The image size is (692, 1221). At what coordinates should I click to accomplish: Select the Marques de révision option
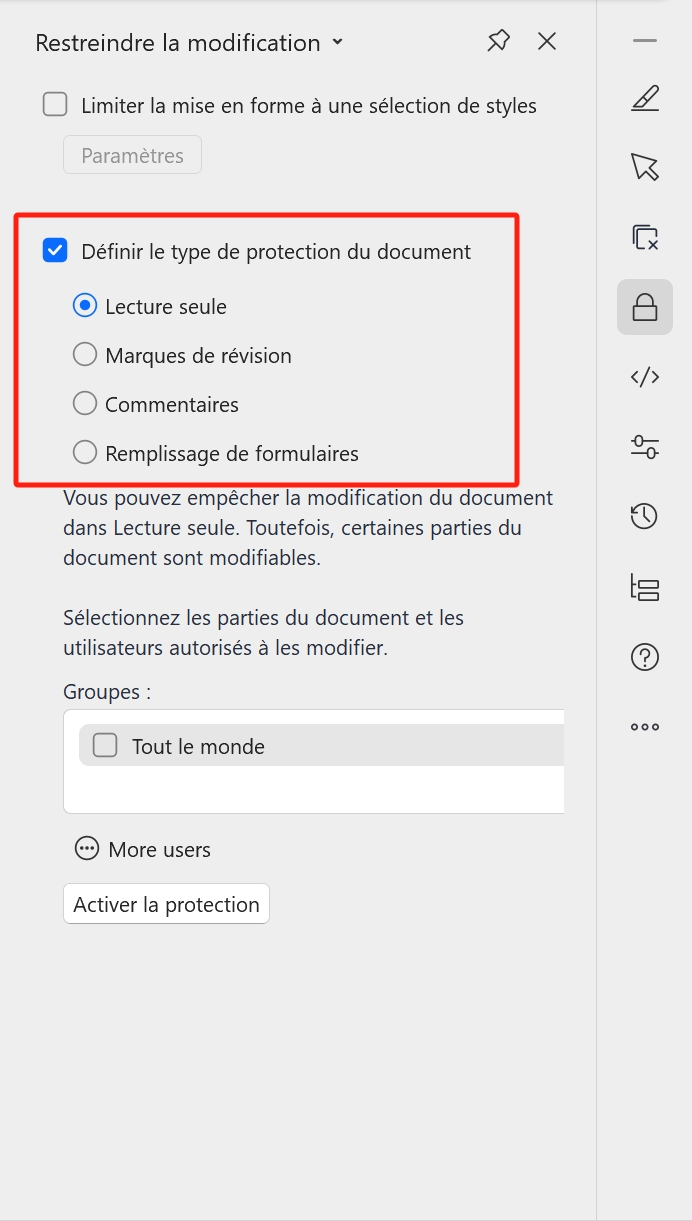point(85,355)
